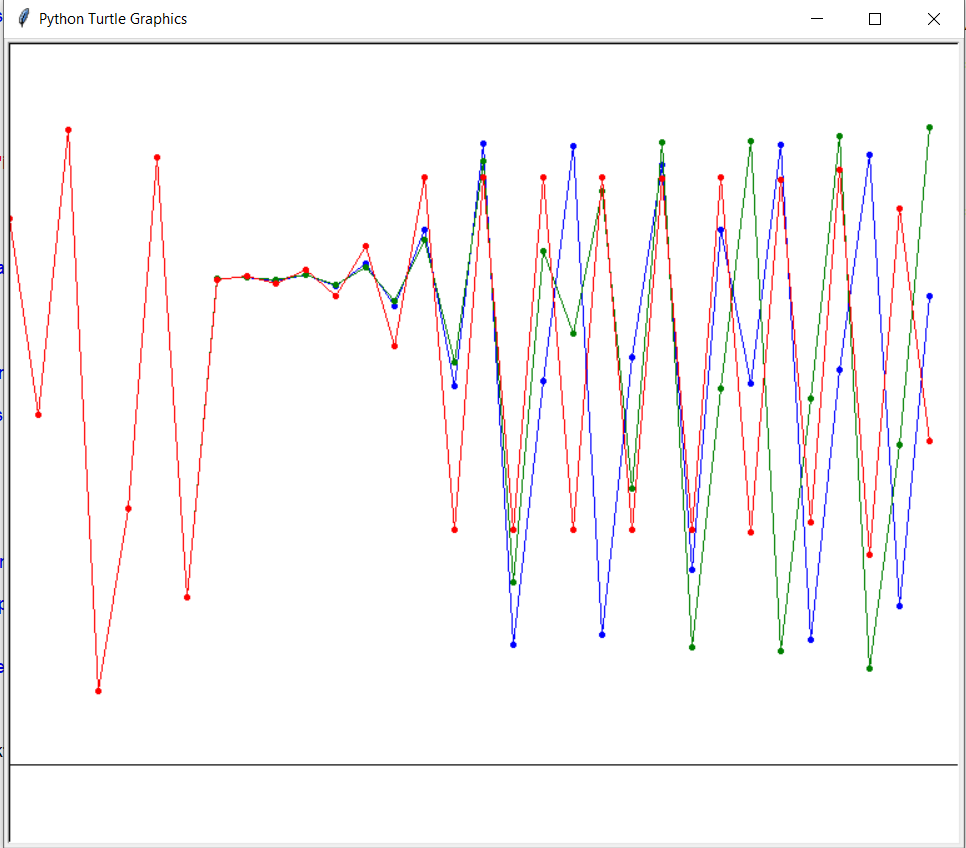Click the Tk feather icon in title bar
Screen dimensions: 966x848
tap(24, 19)
